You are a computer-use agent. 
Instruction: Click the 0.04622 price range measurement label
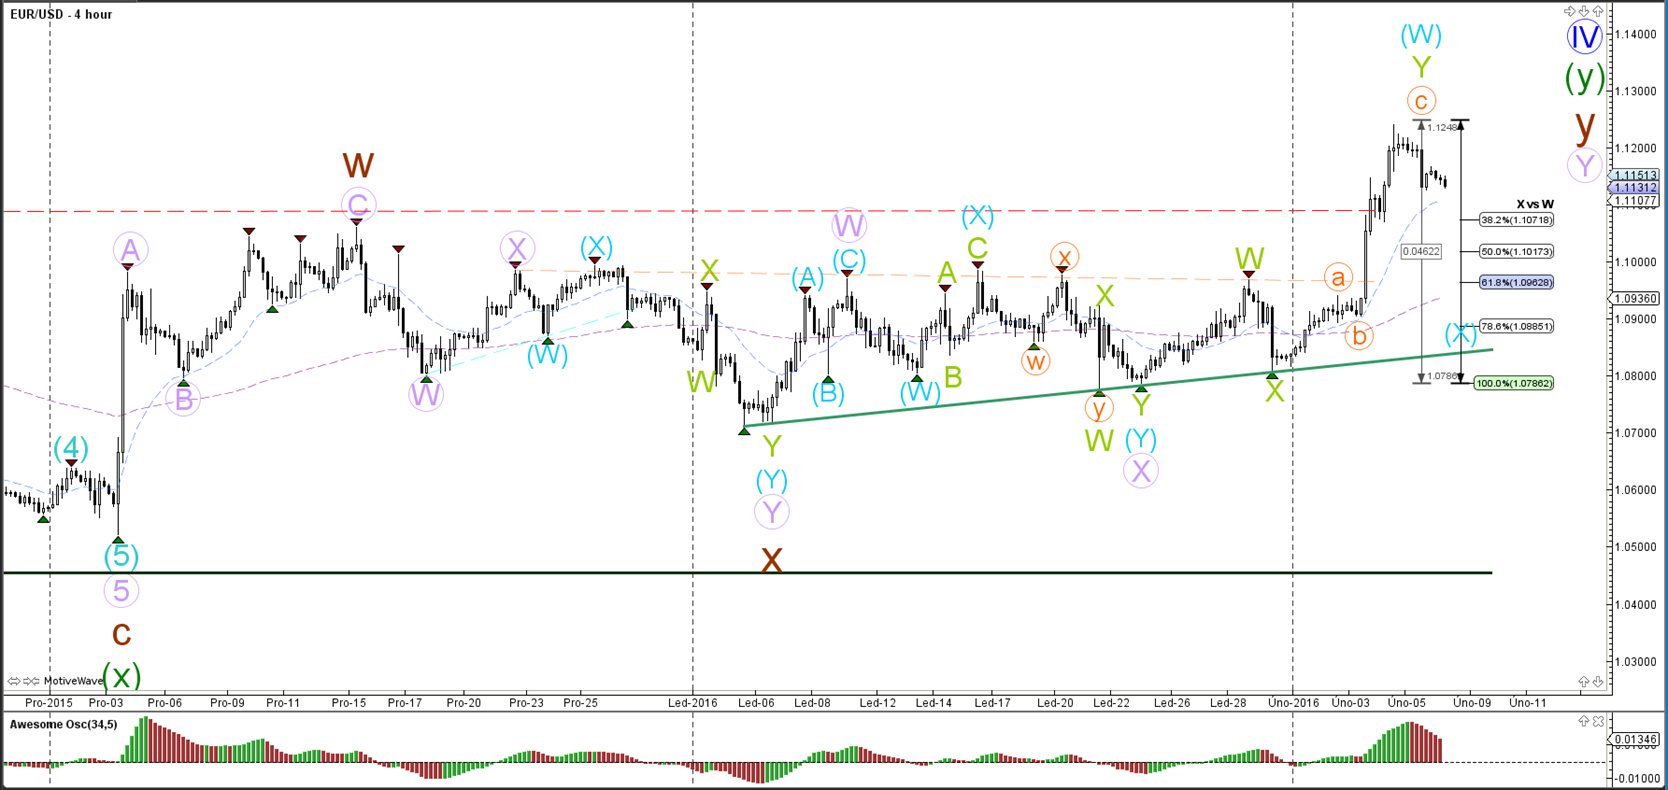[x=1421, y=251]
